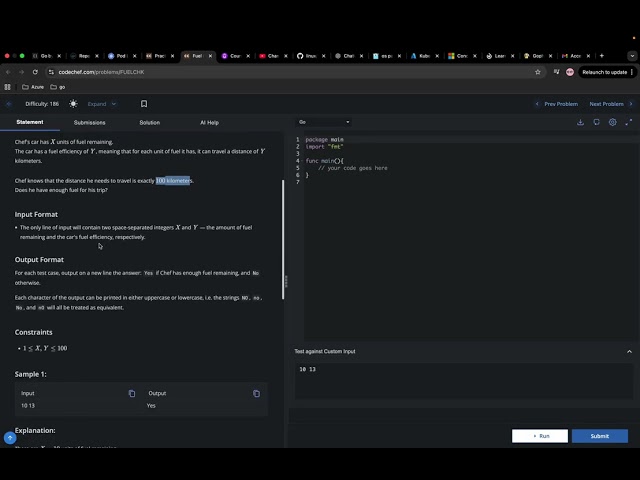This screenshot has width=640, height=480.
Task: Click the reset code icon above the editor
Action: click(596, 122)
